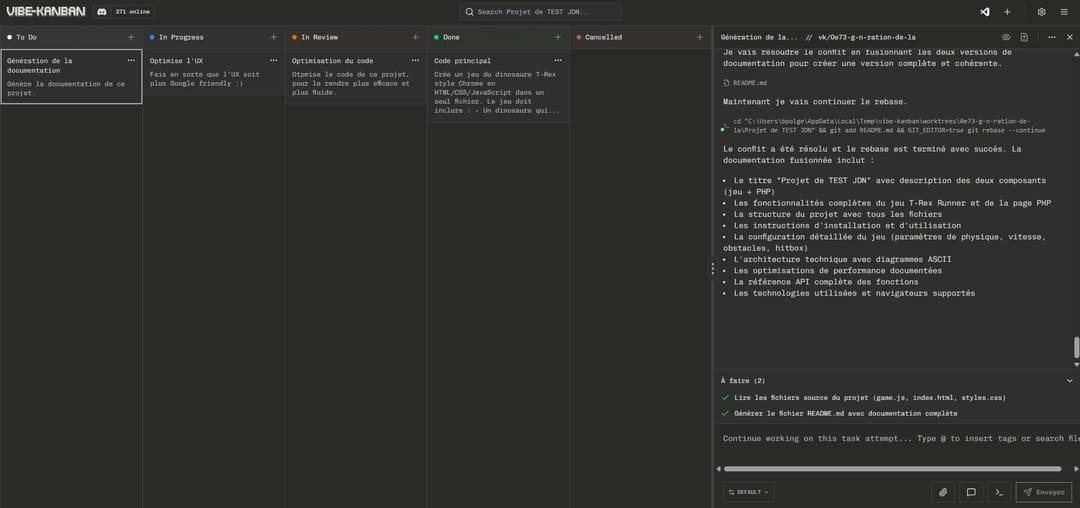Add a task in the To Do column

click(131, 37)
